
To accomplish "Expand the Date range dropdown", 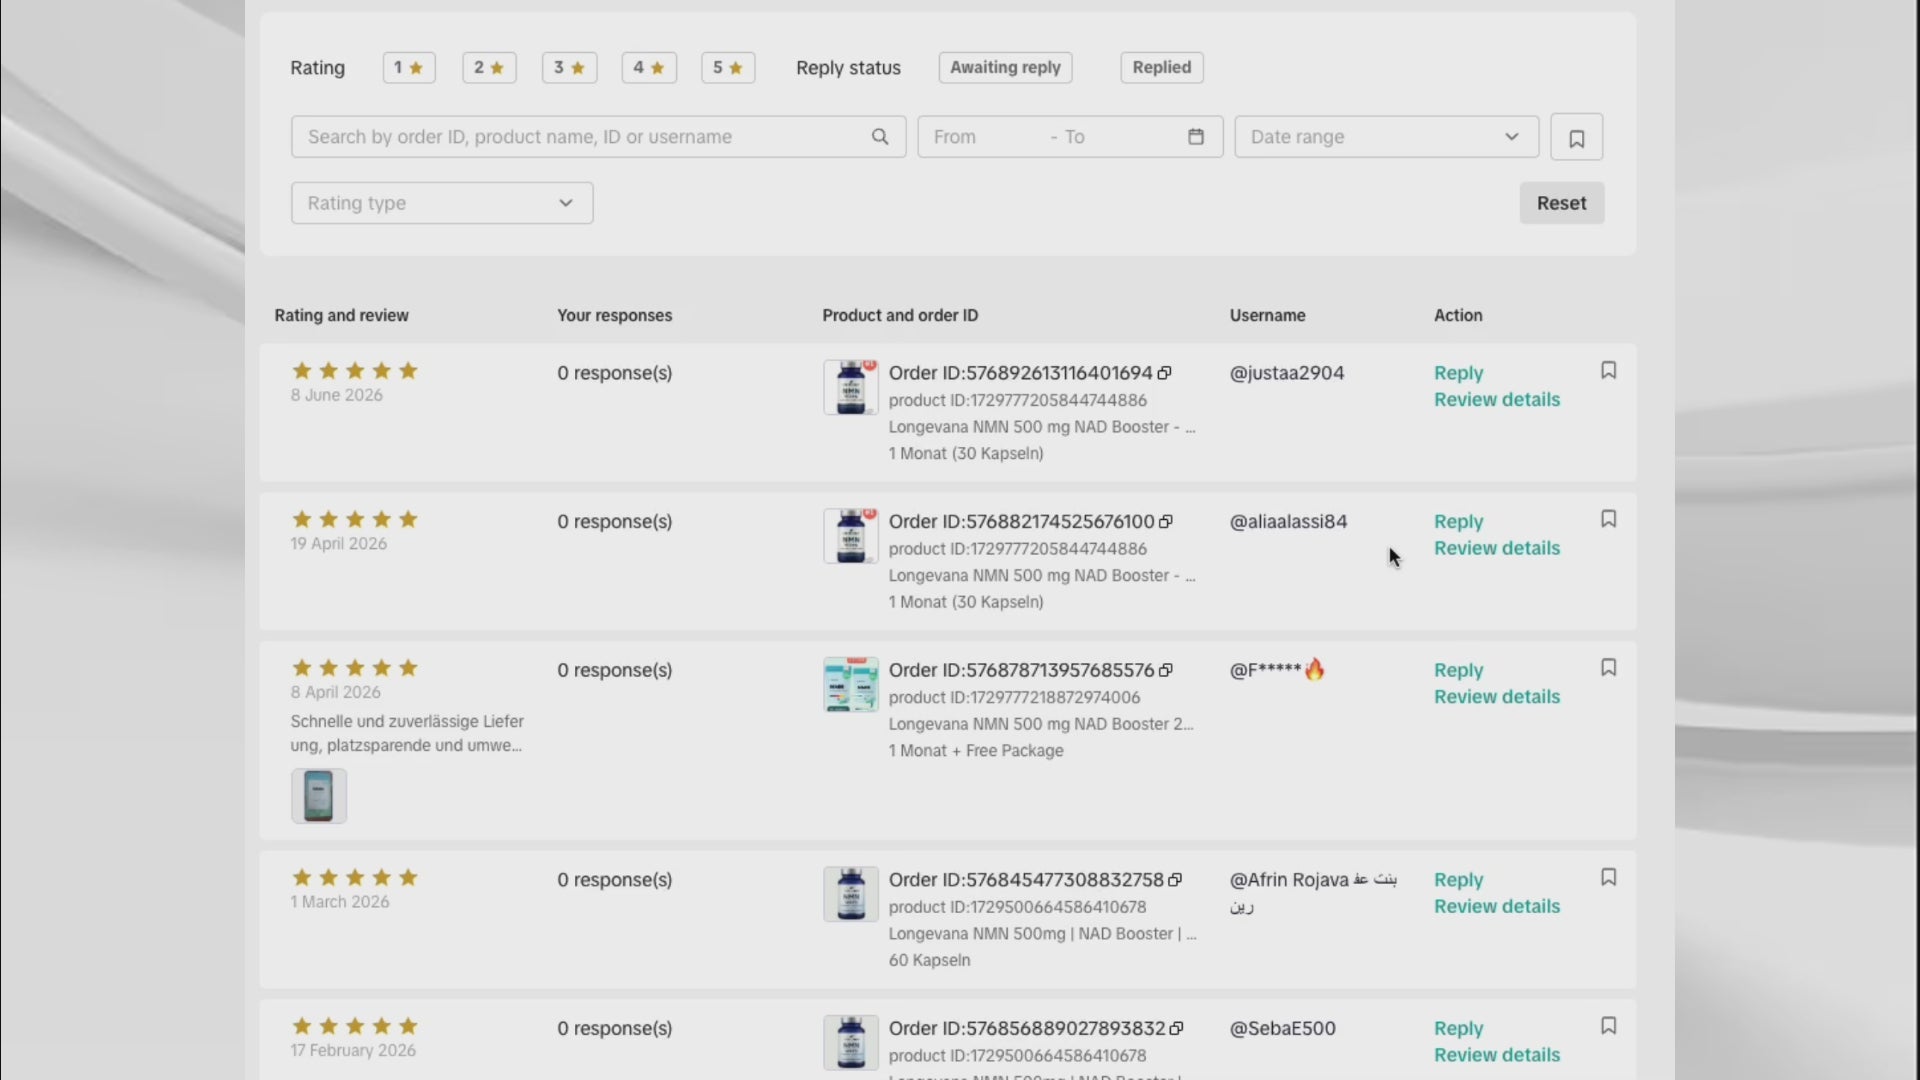I will (1387, 137).
